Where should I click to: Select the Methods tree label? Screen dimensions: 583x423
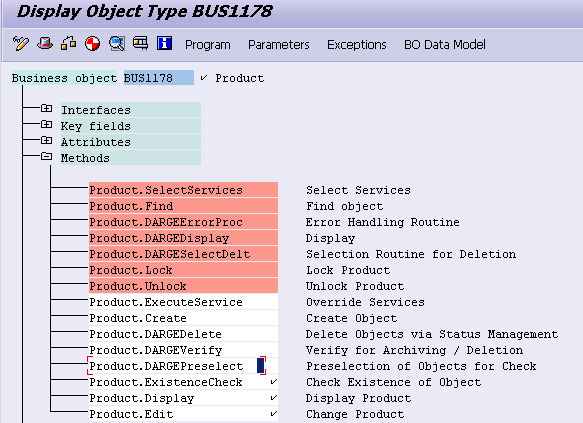click(x=131, y=158)
